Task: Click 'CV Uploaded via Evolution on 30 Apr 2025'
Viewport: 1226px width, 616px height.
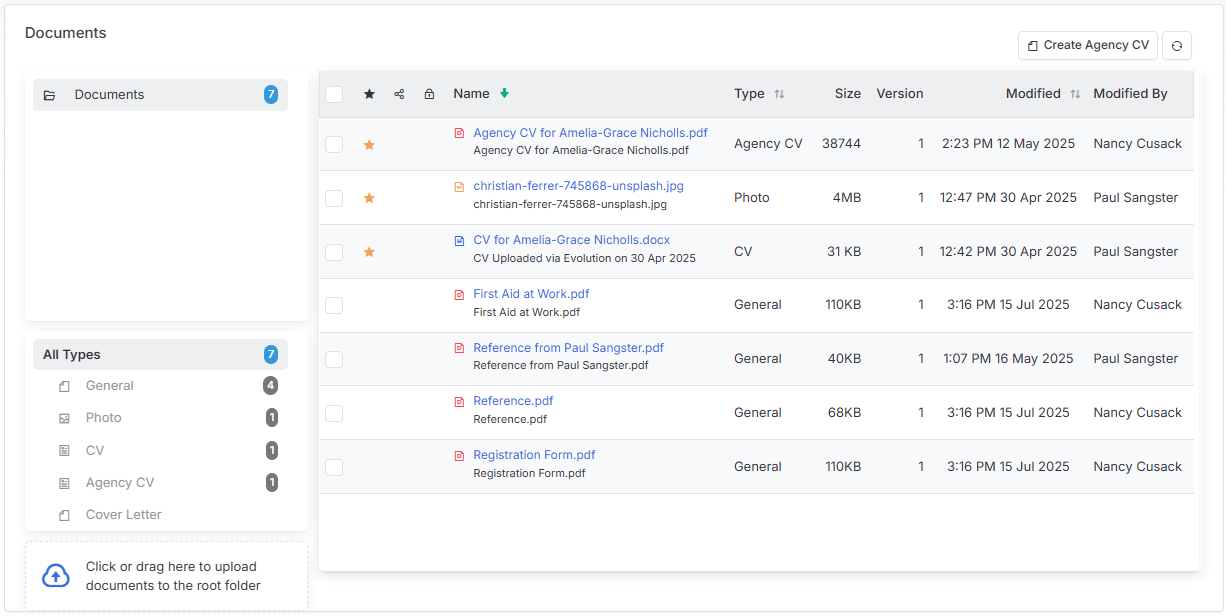Action: pos(584,258)
